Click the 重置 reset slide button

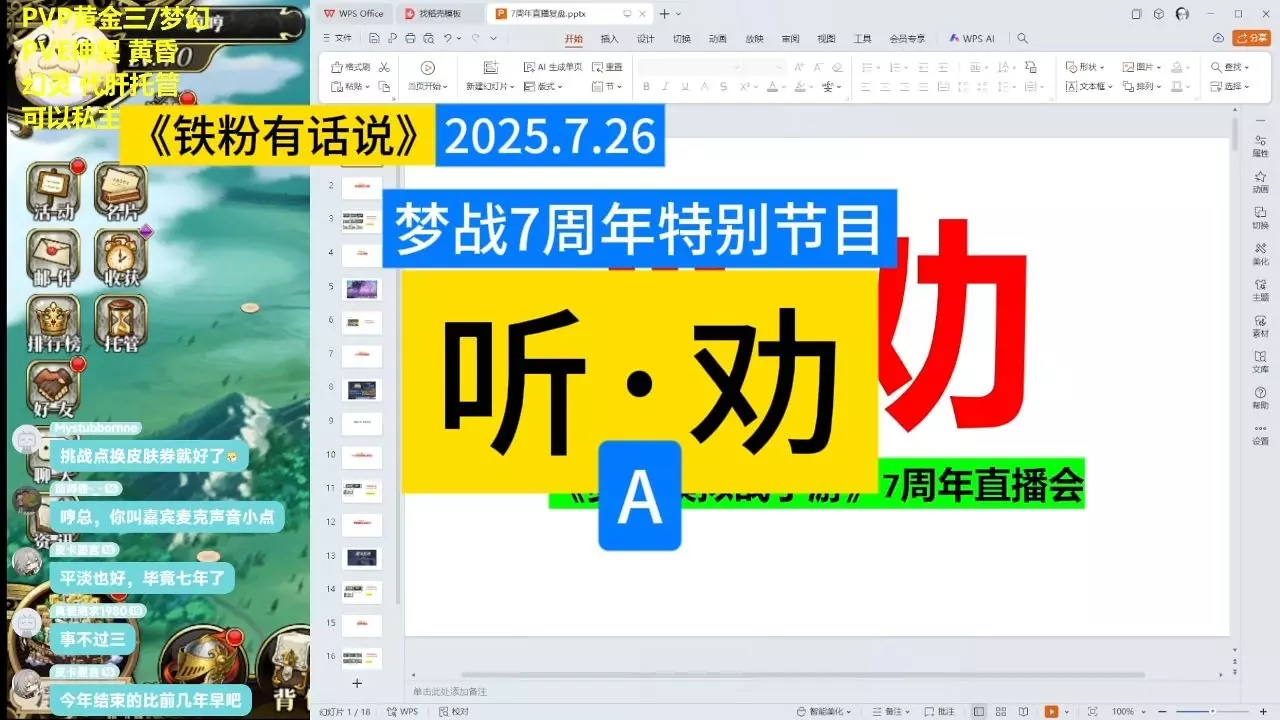point(607,67)
